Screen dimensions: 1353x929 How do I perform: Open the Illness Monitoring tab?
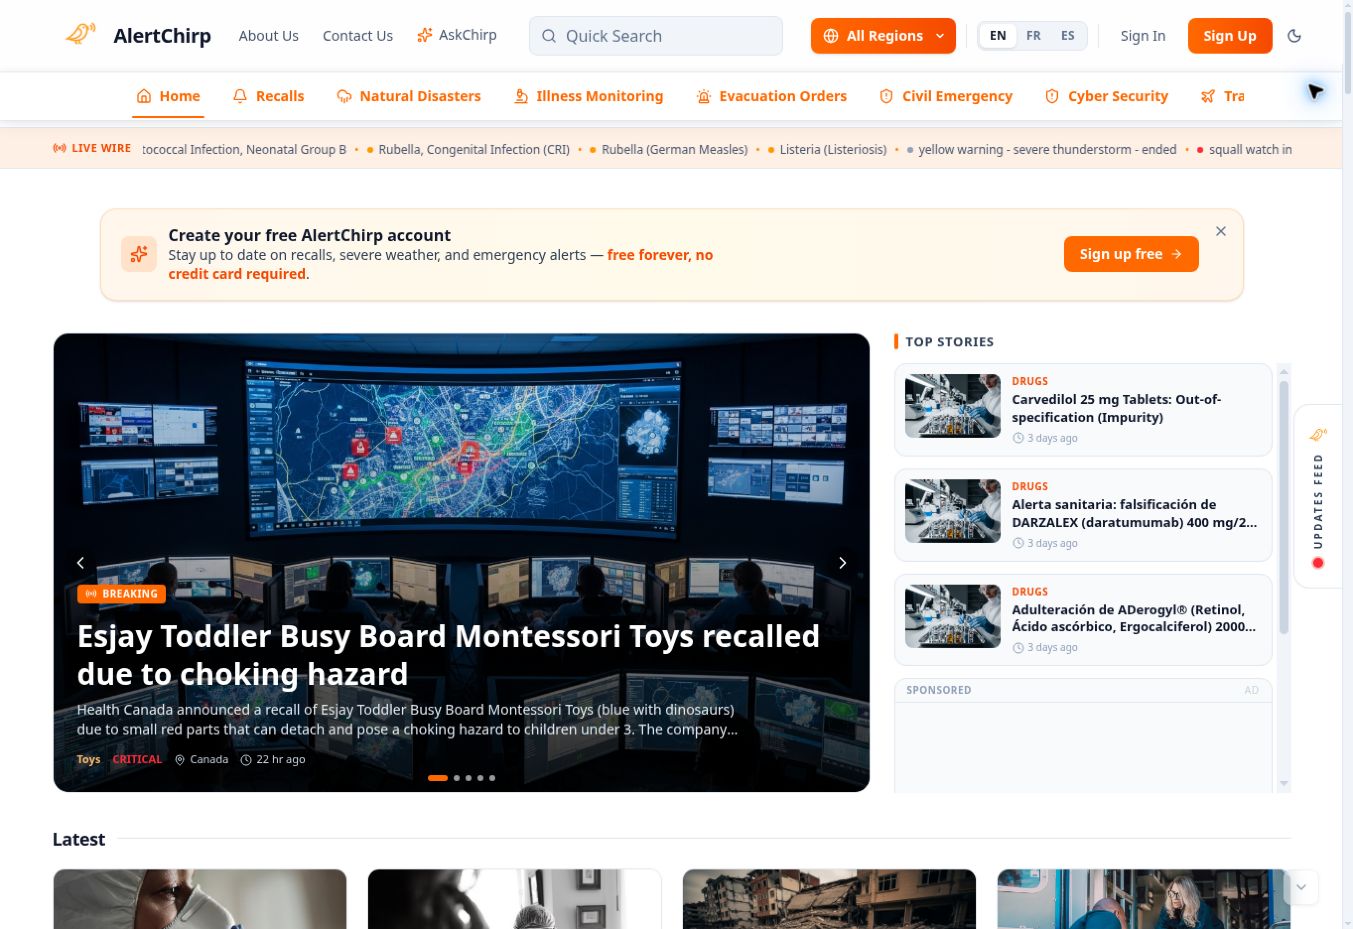[x=588, y=96]
